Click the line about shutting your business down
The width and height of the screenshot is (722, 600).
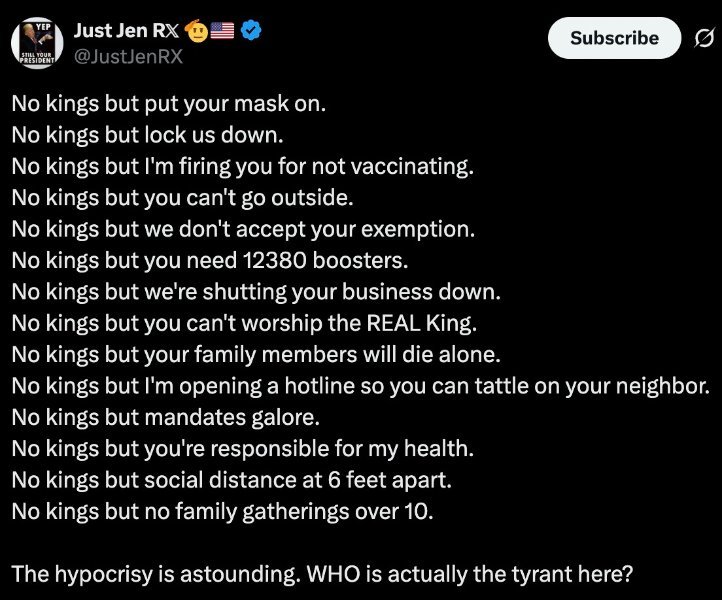point(255,291)
